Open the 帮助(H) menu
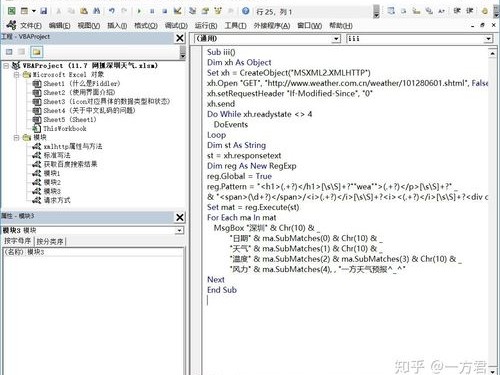This screenshot has width=500, height=375. click(x=341, y=26)
